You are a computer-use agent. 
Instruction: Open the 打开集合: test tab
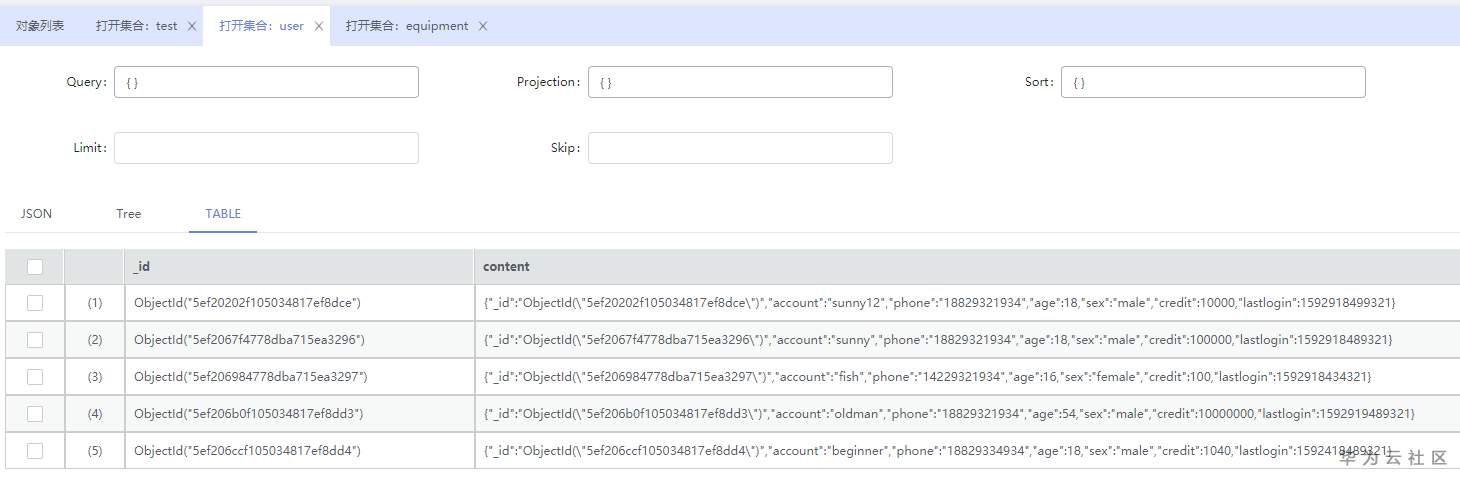click(136, 26)
